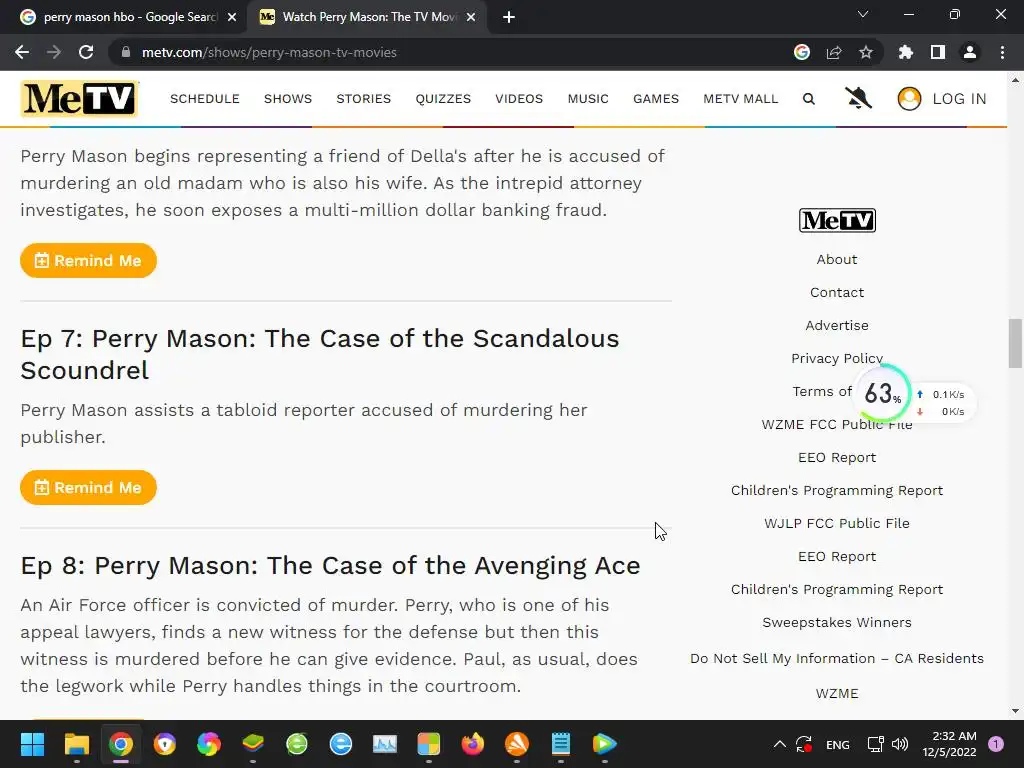Click Remind Me above the Ep 7 heading
The height and width of the screenshot is (768, 1024).
88,261
